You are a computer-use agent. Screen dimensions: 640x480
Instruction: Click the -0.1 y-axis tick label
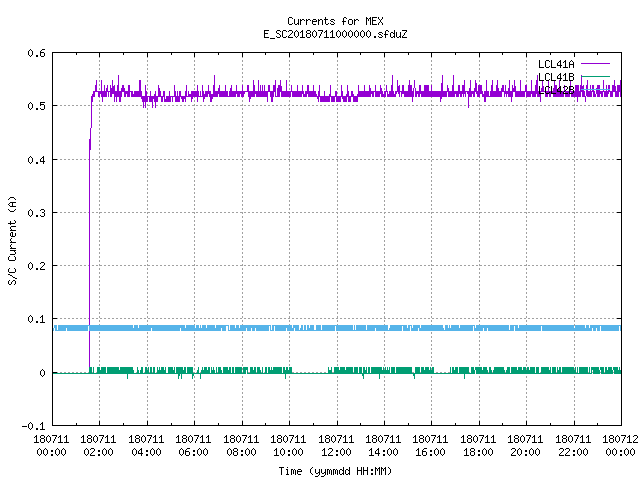click(x=33, y=426)
